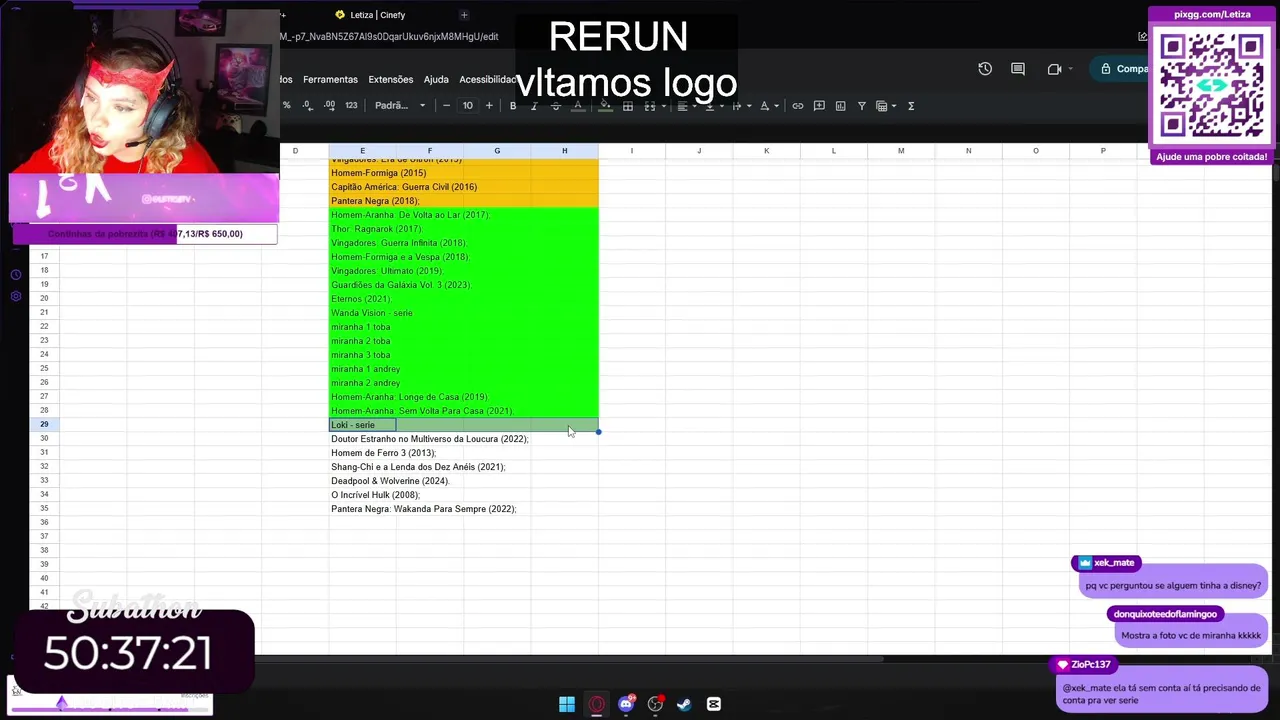Click the insert chart icon
Screen dimensions: 1280x720
(x=840, y=106)
